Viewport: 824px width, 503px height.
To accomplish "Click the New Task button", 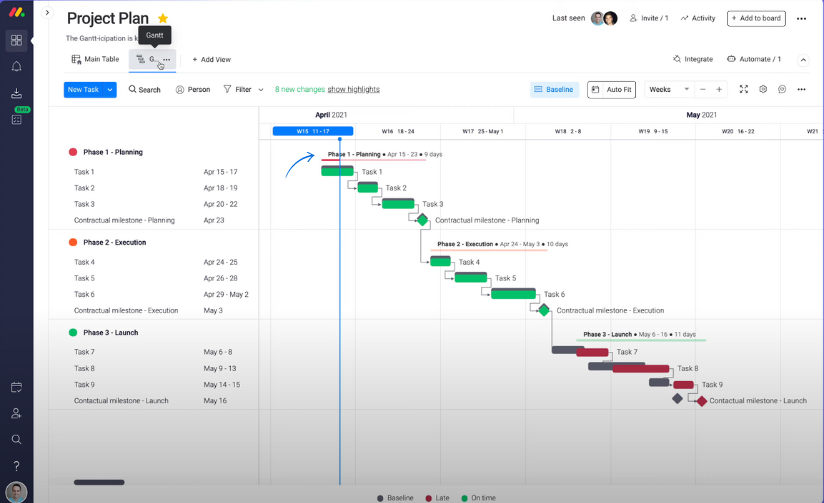I will pyautogui.click(x=83, y=89).
